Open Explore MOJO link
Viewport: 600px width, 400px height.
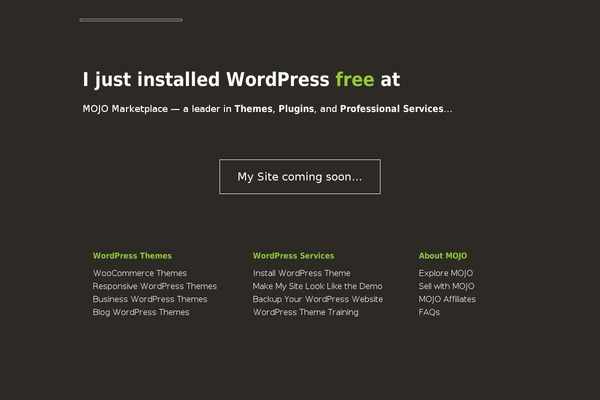click(x=446, y=273)
